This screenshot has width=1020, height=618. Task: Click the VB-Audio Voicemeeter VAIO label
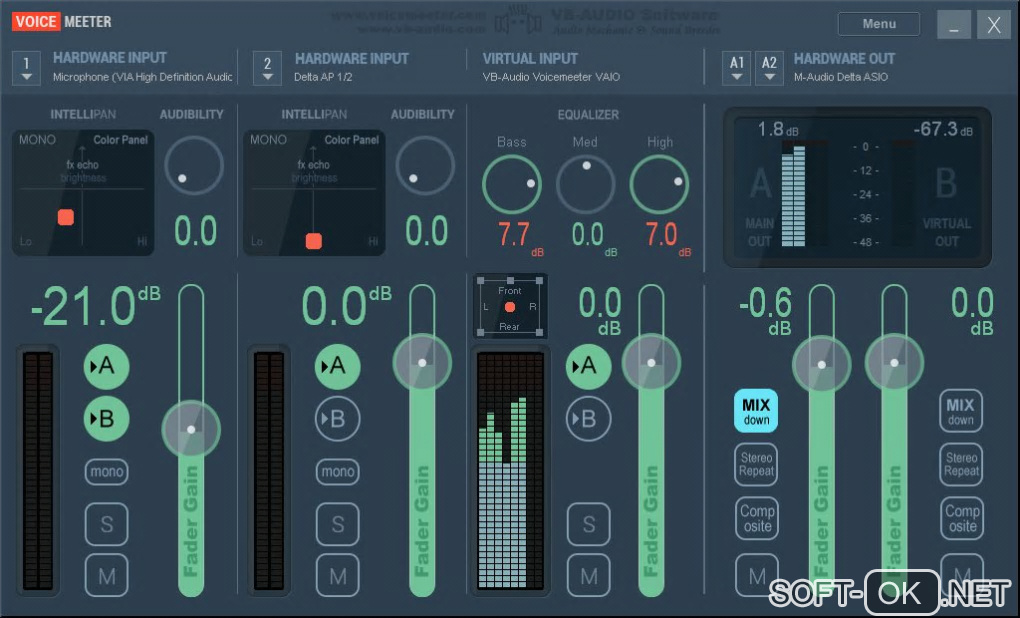pos(551,77)
